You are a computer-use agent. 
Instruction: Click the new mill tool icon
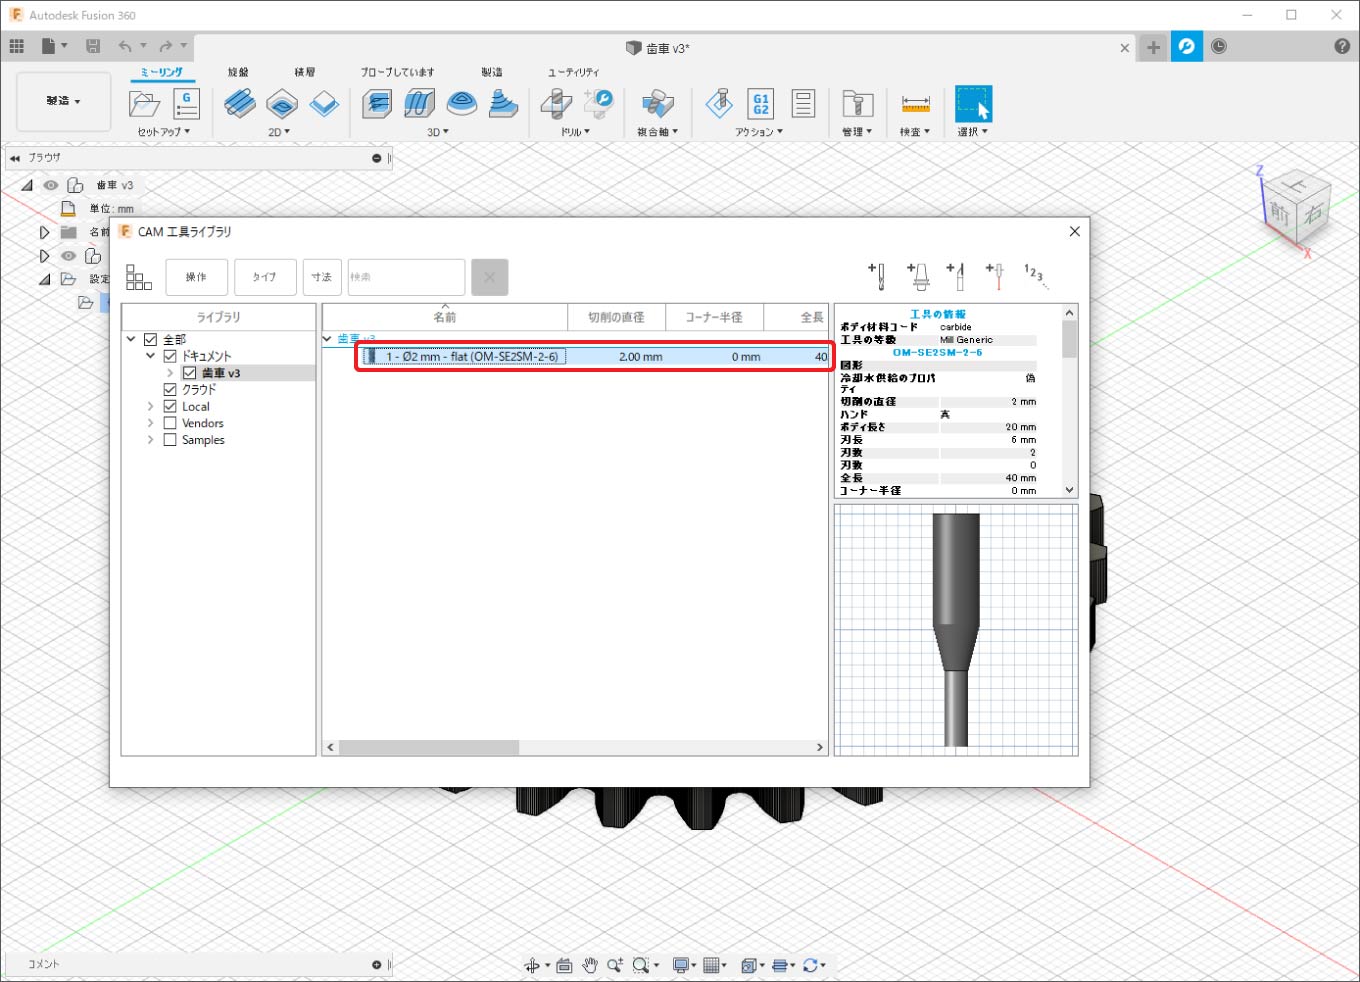click(x=877, y=275)
